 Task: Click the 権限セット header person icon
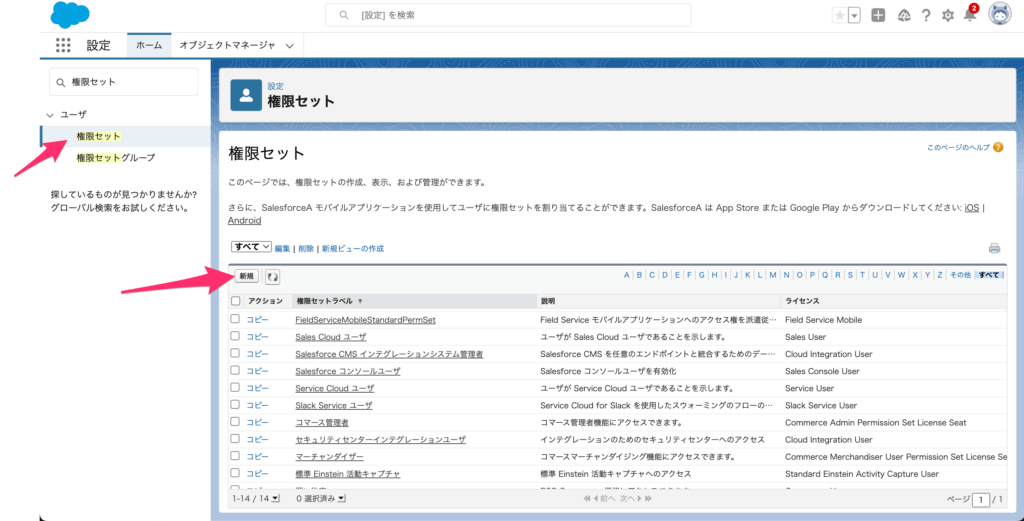pos(246,95)
